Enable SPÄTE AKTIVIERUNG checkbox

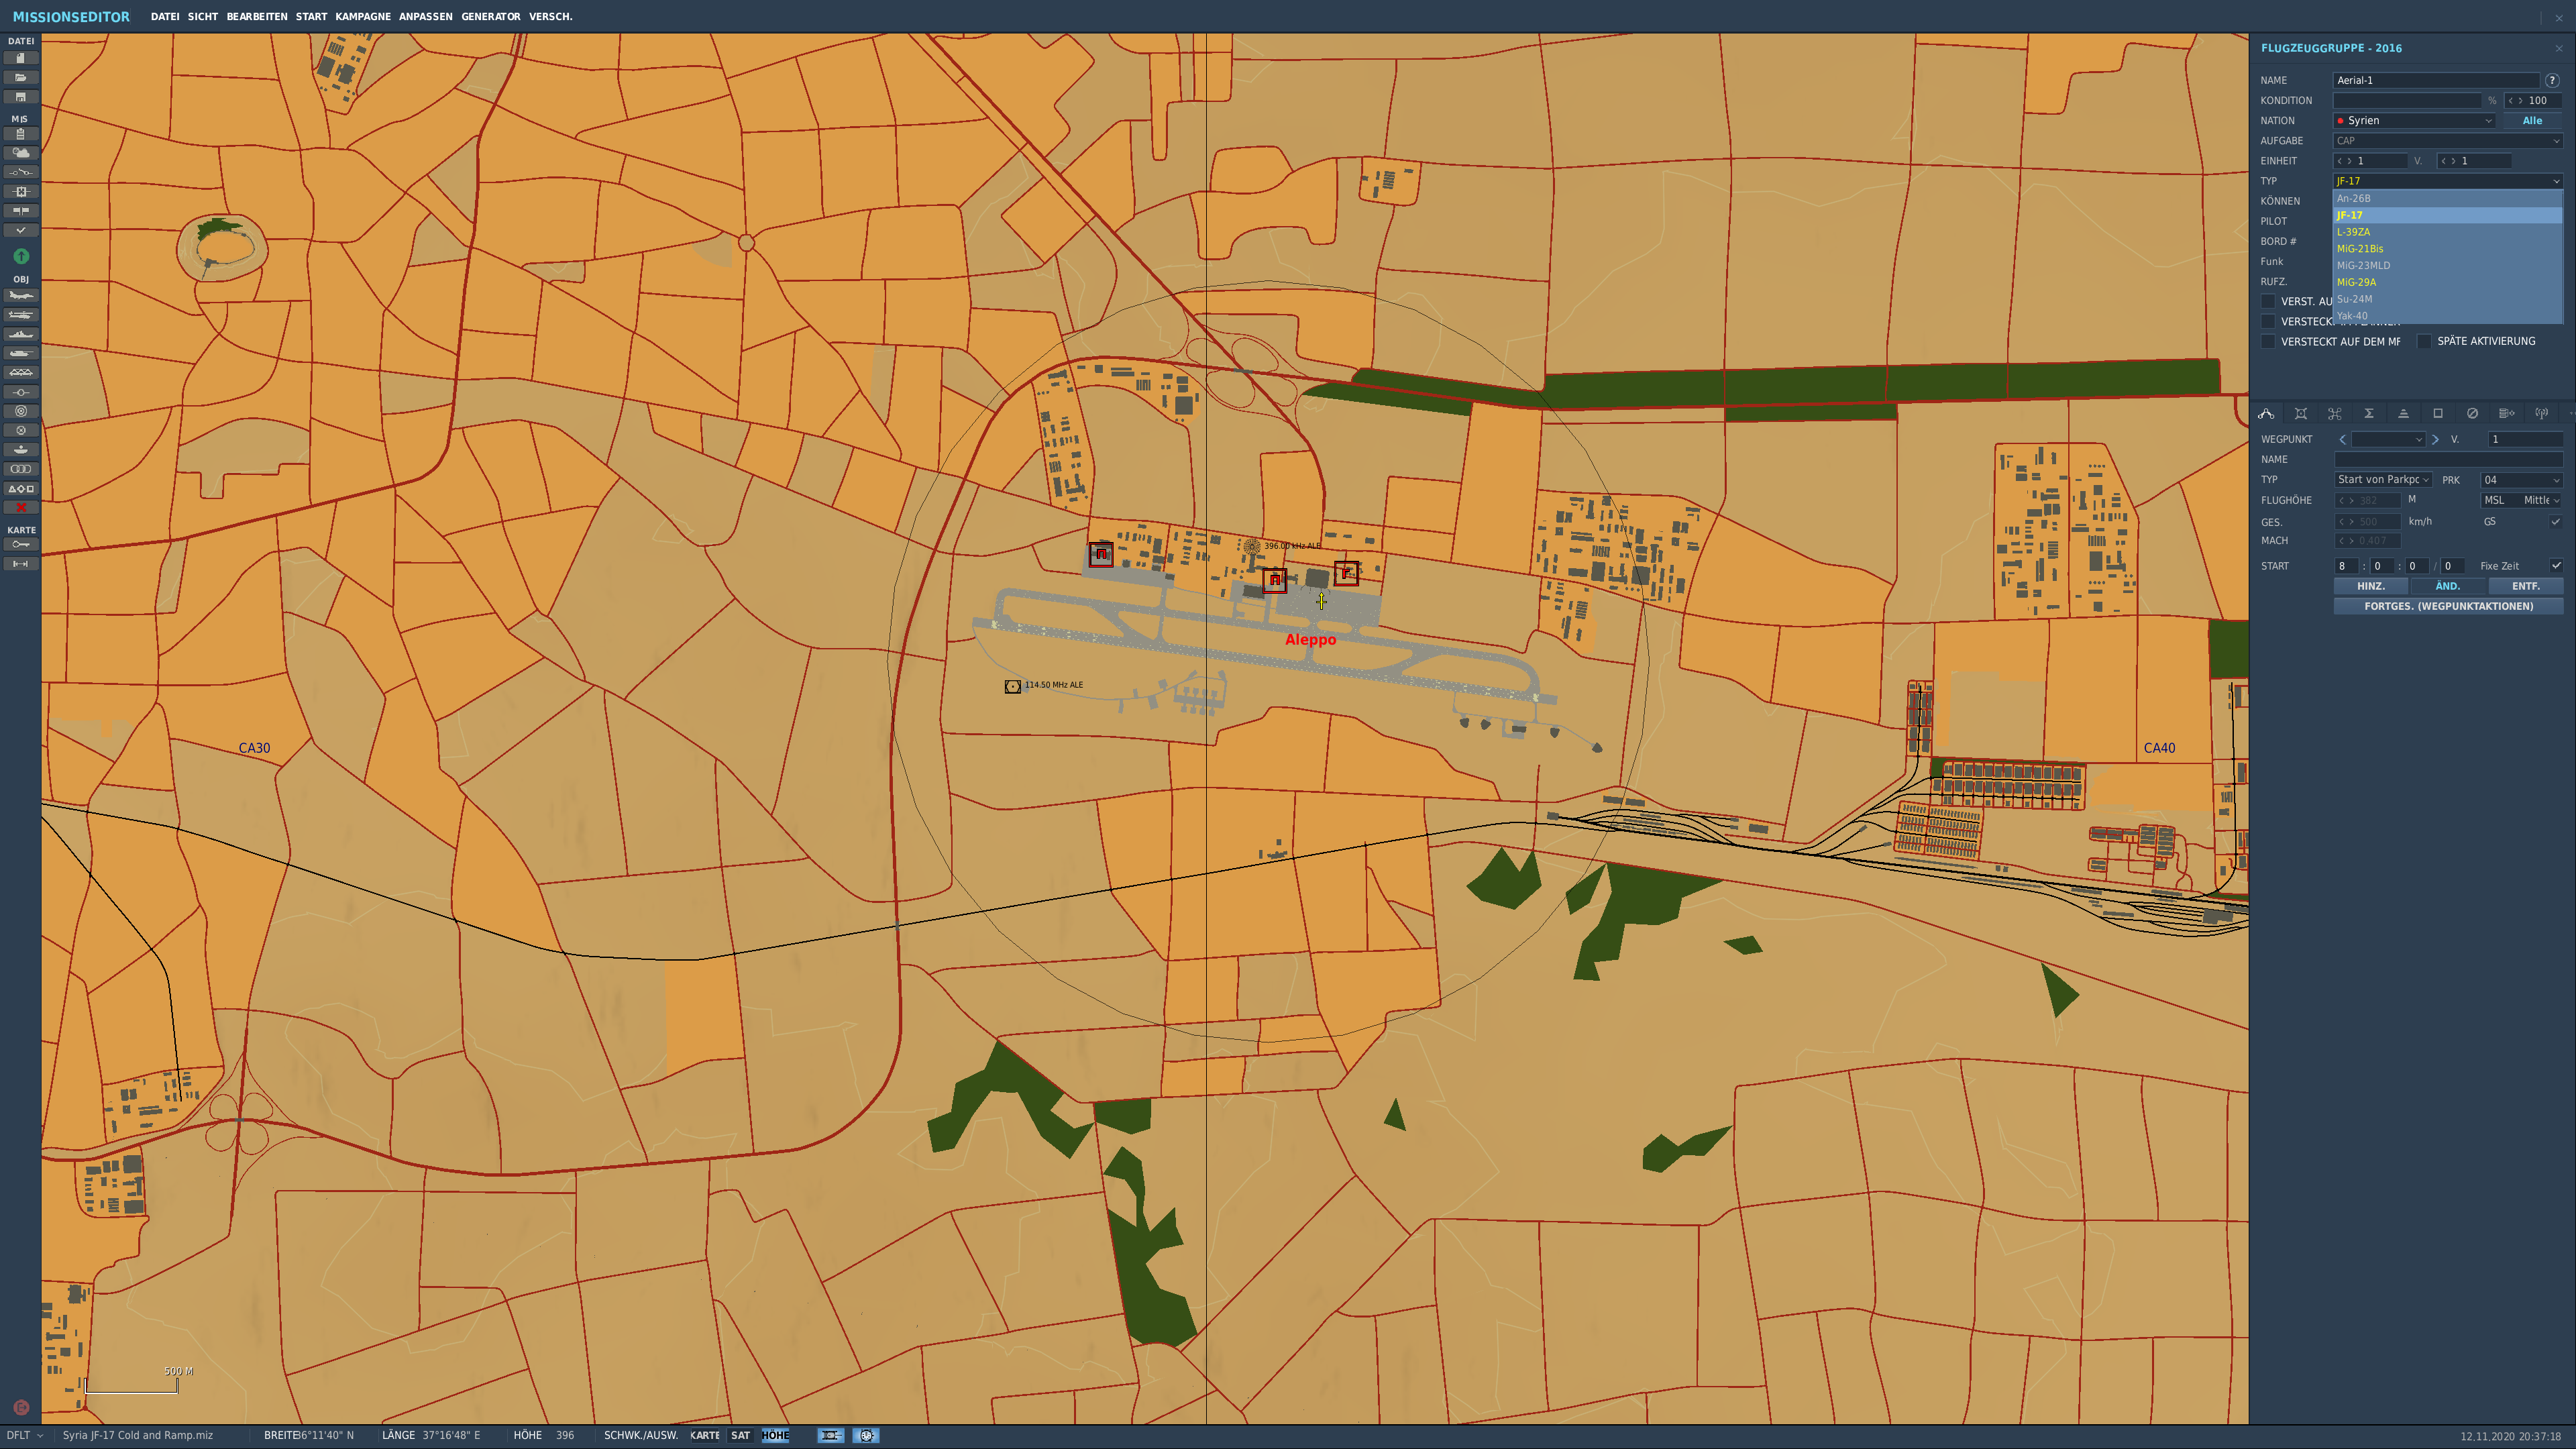[x=2424, y=342]
